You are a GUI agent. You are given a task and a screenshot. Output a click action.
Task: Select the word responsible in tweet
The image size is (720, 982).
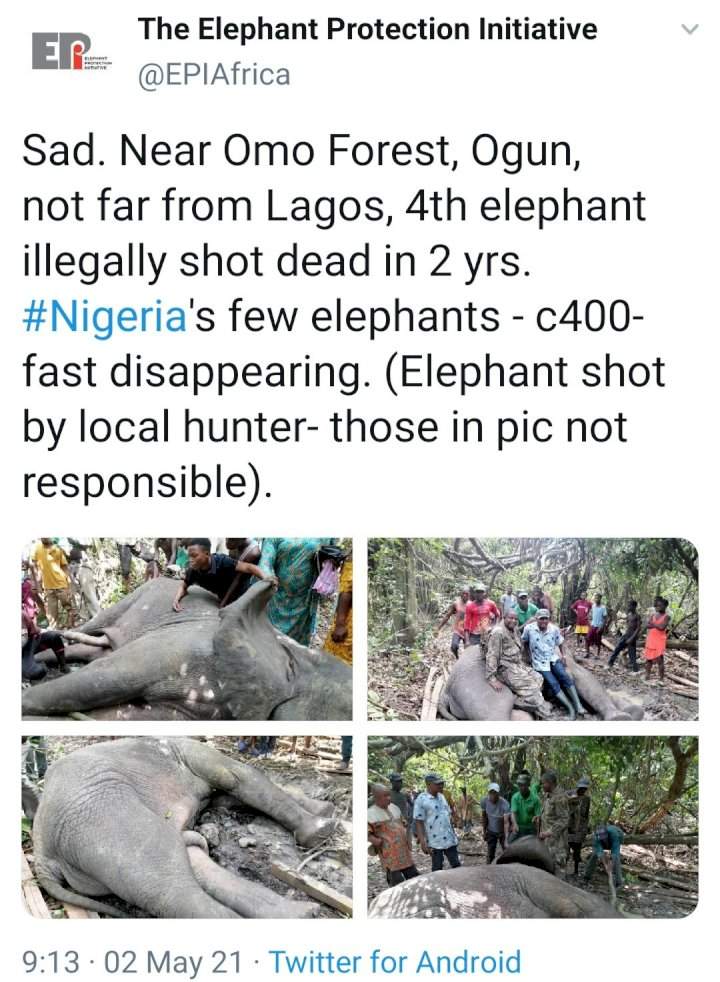tap(140, 482)
